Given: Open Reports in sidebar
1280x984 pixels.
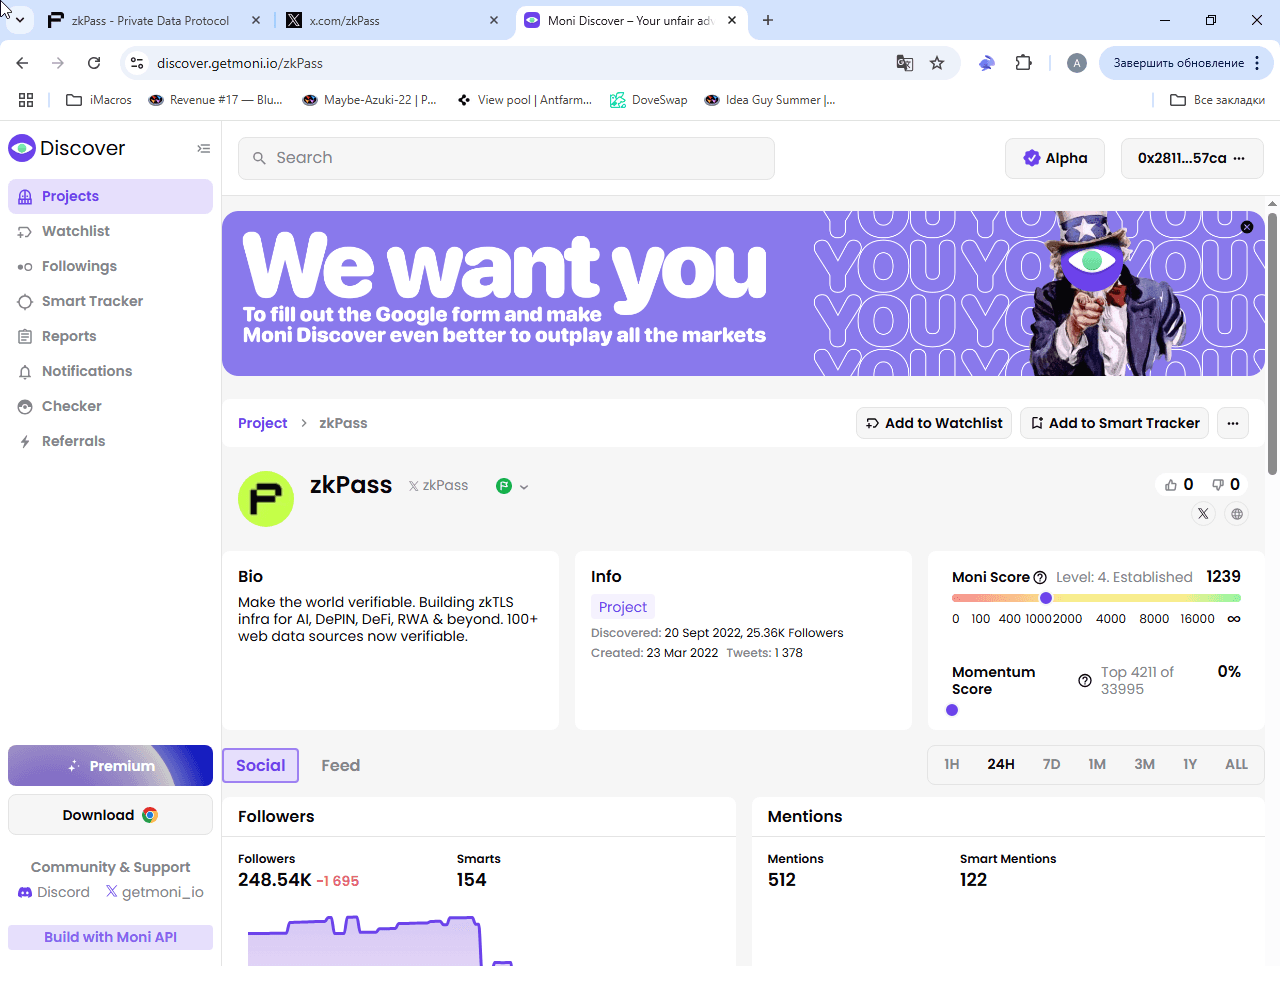Looking at the screenshot, I should click(x=110, y=336).
